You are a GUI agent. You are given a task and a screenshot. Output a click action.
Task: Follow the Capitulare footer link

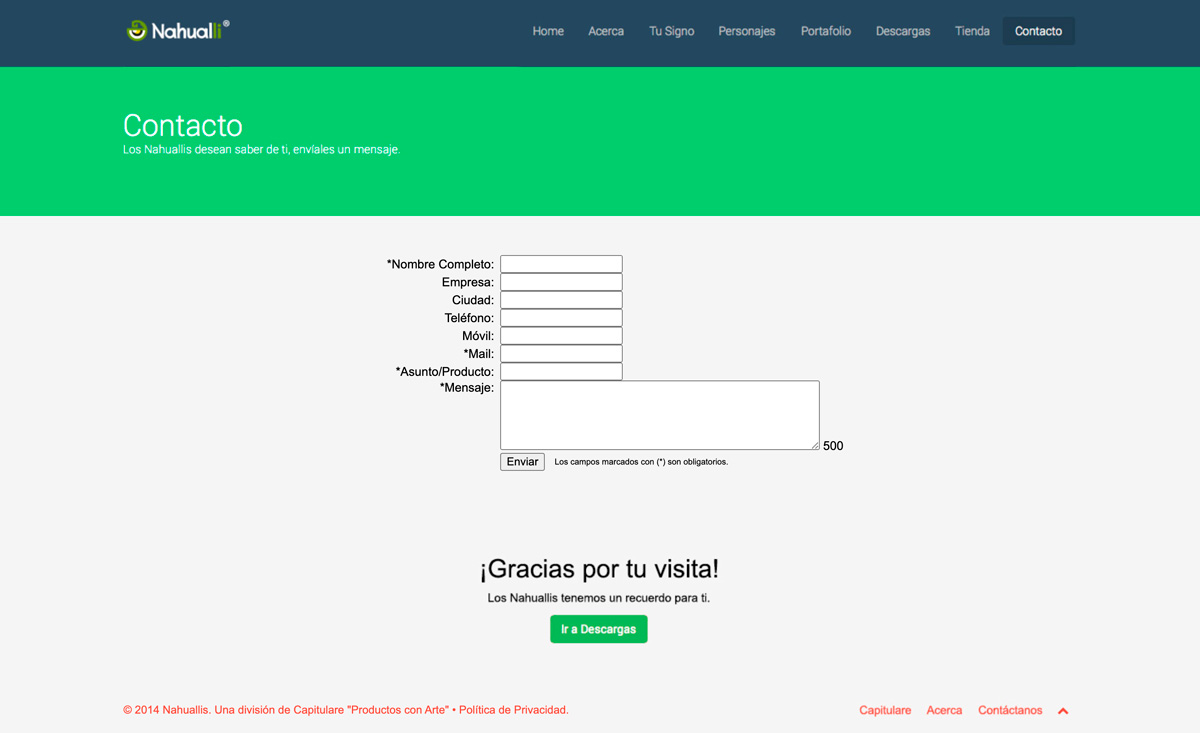[x=885, y=710]
